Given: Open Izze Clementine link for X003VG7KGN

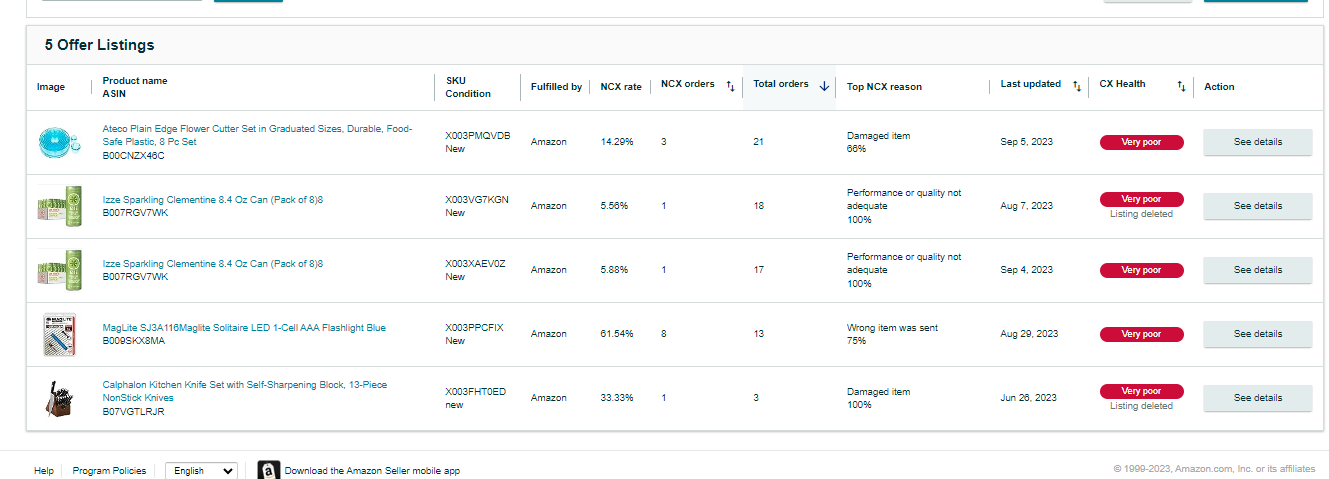Looking at the screenshot, I should (213, 200).
